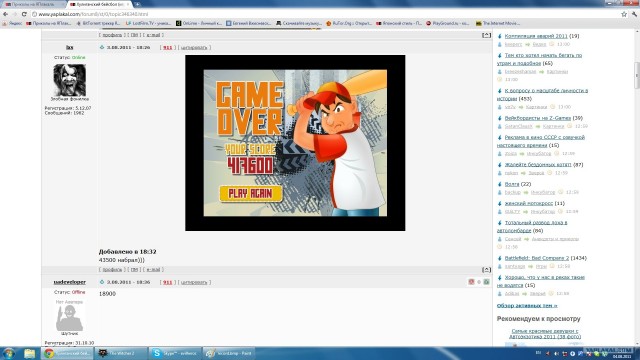Open profile link under lxs post
Image resolution: width=640 pixels, height=360 pixels.
pos(112,270)
